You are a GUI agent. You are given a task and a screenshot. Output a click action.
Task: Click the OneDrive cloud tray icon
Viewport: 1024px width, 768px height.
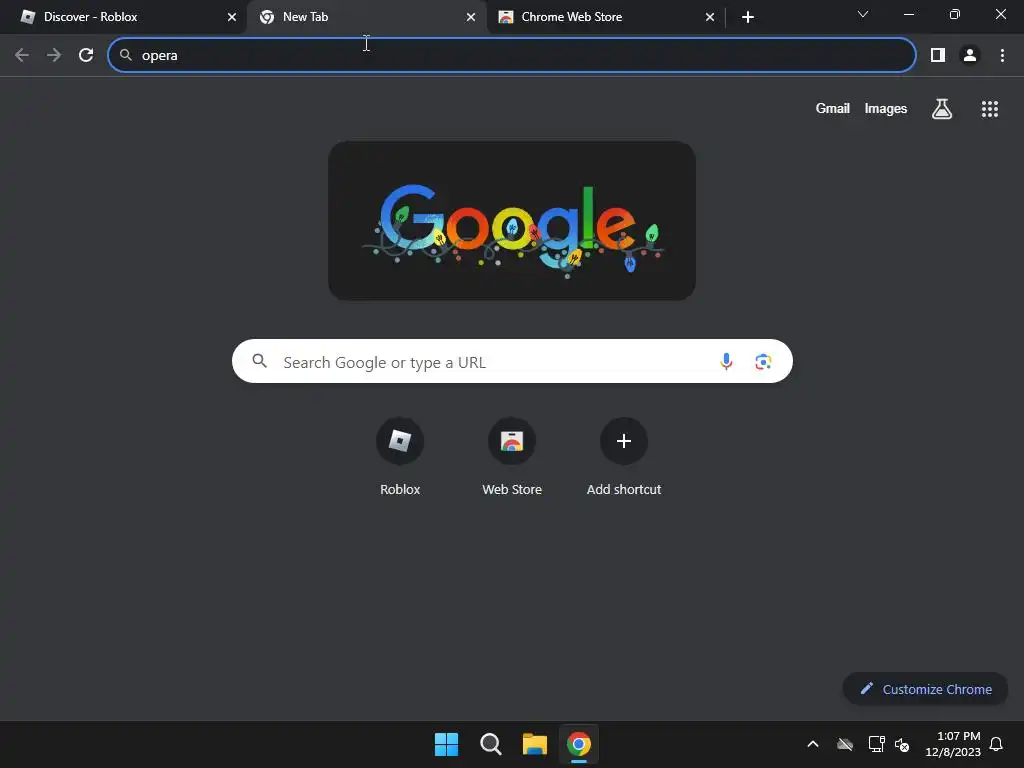point(844,744)
